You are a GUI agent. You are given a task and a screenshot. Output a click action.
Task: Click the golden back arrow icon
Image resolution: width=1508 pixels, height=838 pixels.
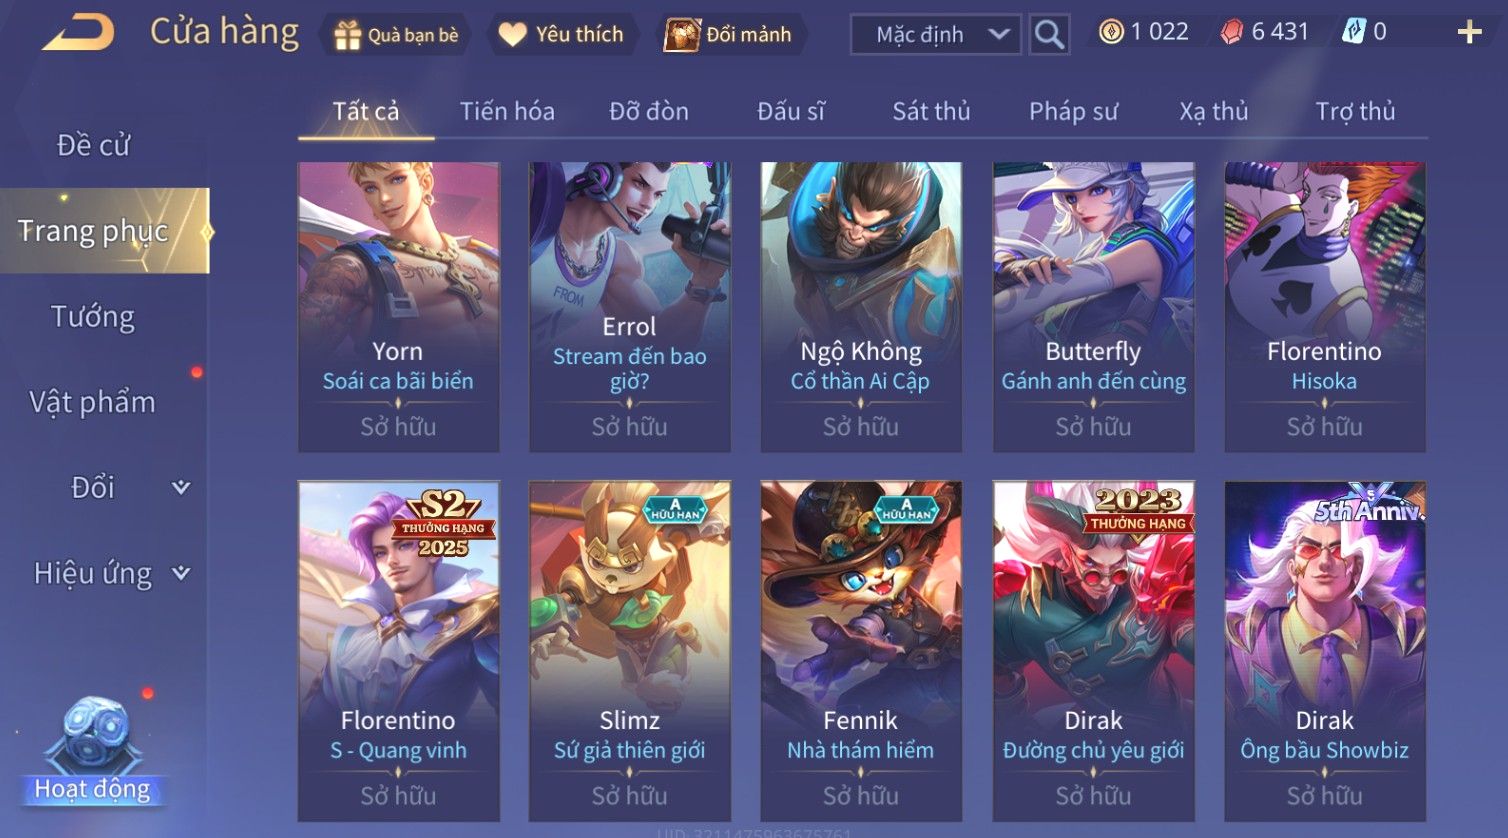[78, 34]
